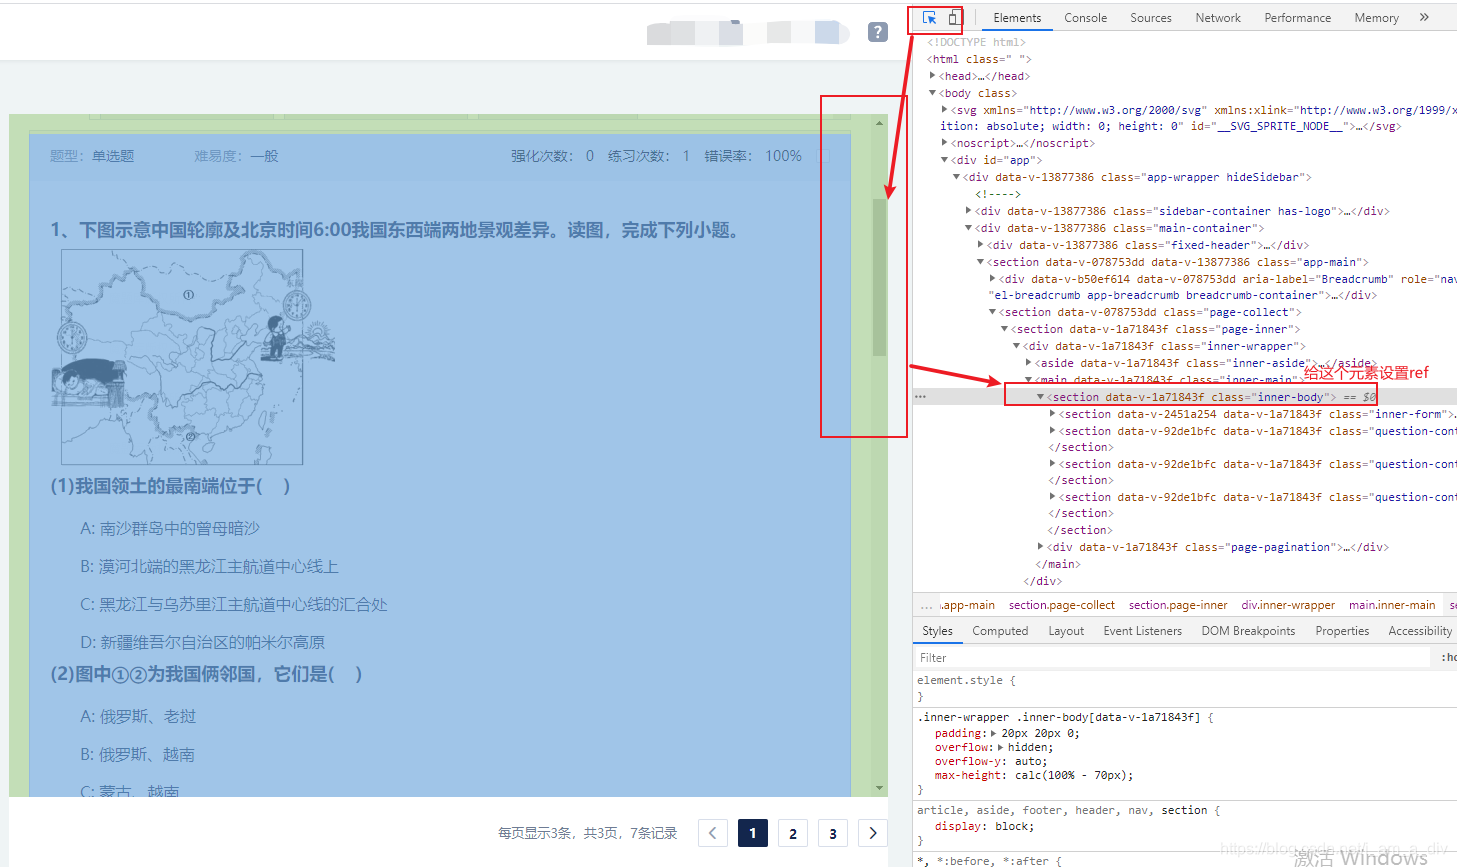Select the Styles pane tab
The image size is (1457, 867).
[x=937, y=631]
